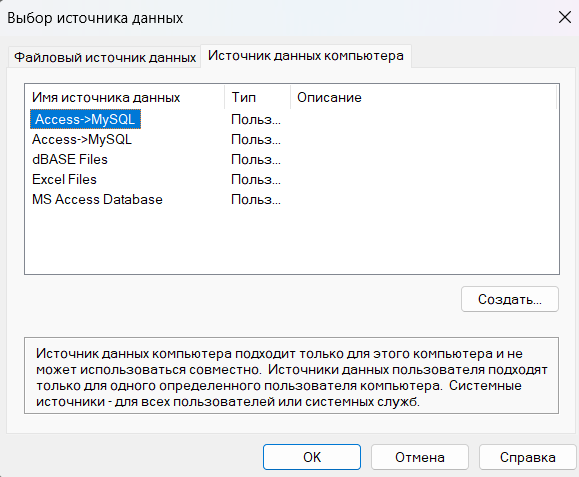Sort by the Имя источника данных column header
Viewport: 579px width, 477px height.
(x=125, y=97)
